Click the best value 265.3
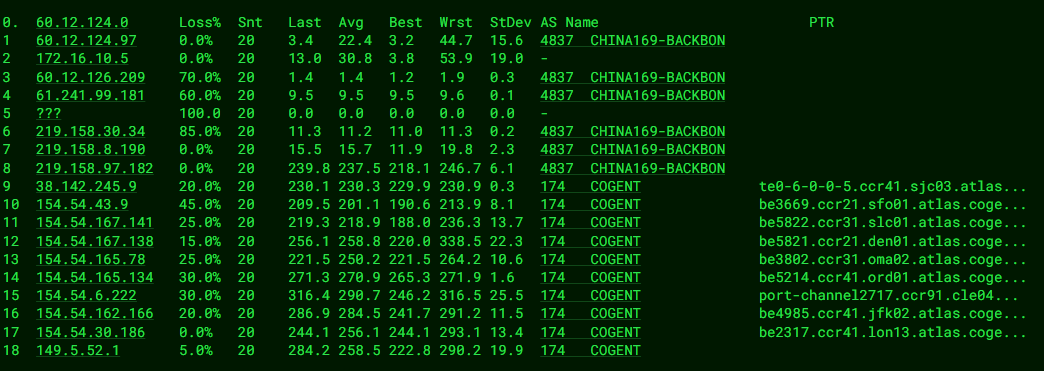Viewport: 1044px width, 371px height. 409,277
